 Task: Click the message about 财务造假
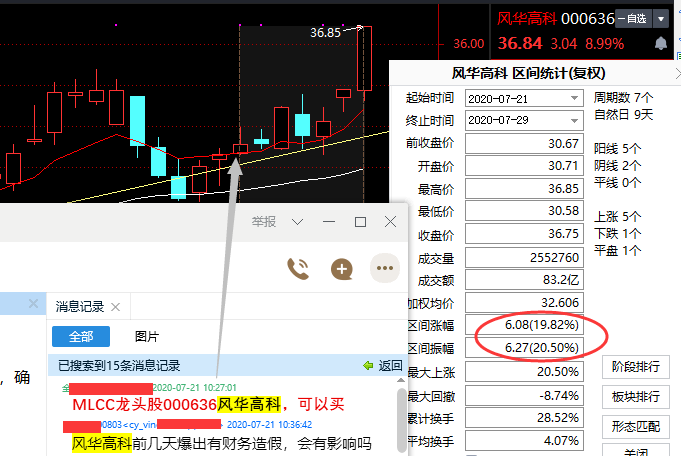(x=221, y=444)
